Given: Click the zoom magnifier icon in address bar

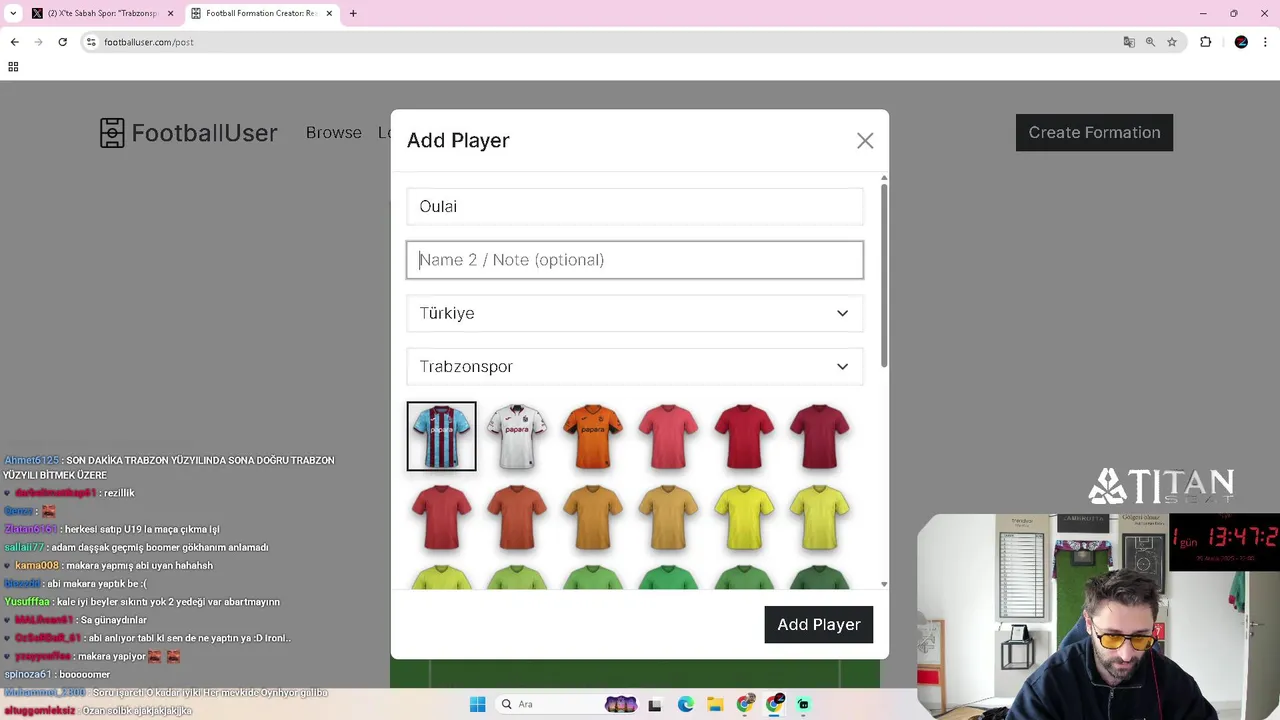Looking at the screenshot, I should (x=1150, y=42).
